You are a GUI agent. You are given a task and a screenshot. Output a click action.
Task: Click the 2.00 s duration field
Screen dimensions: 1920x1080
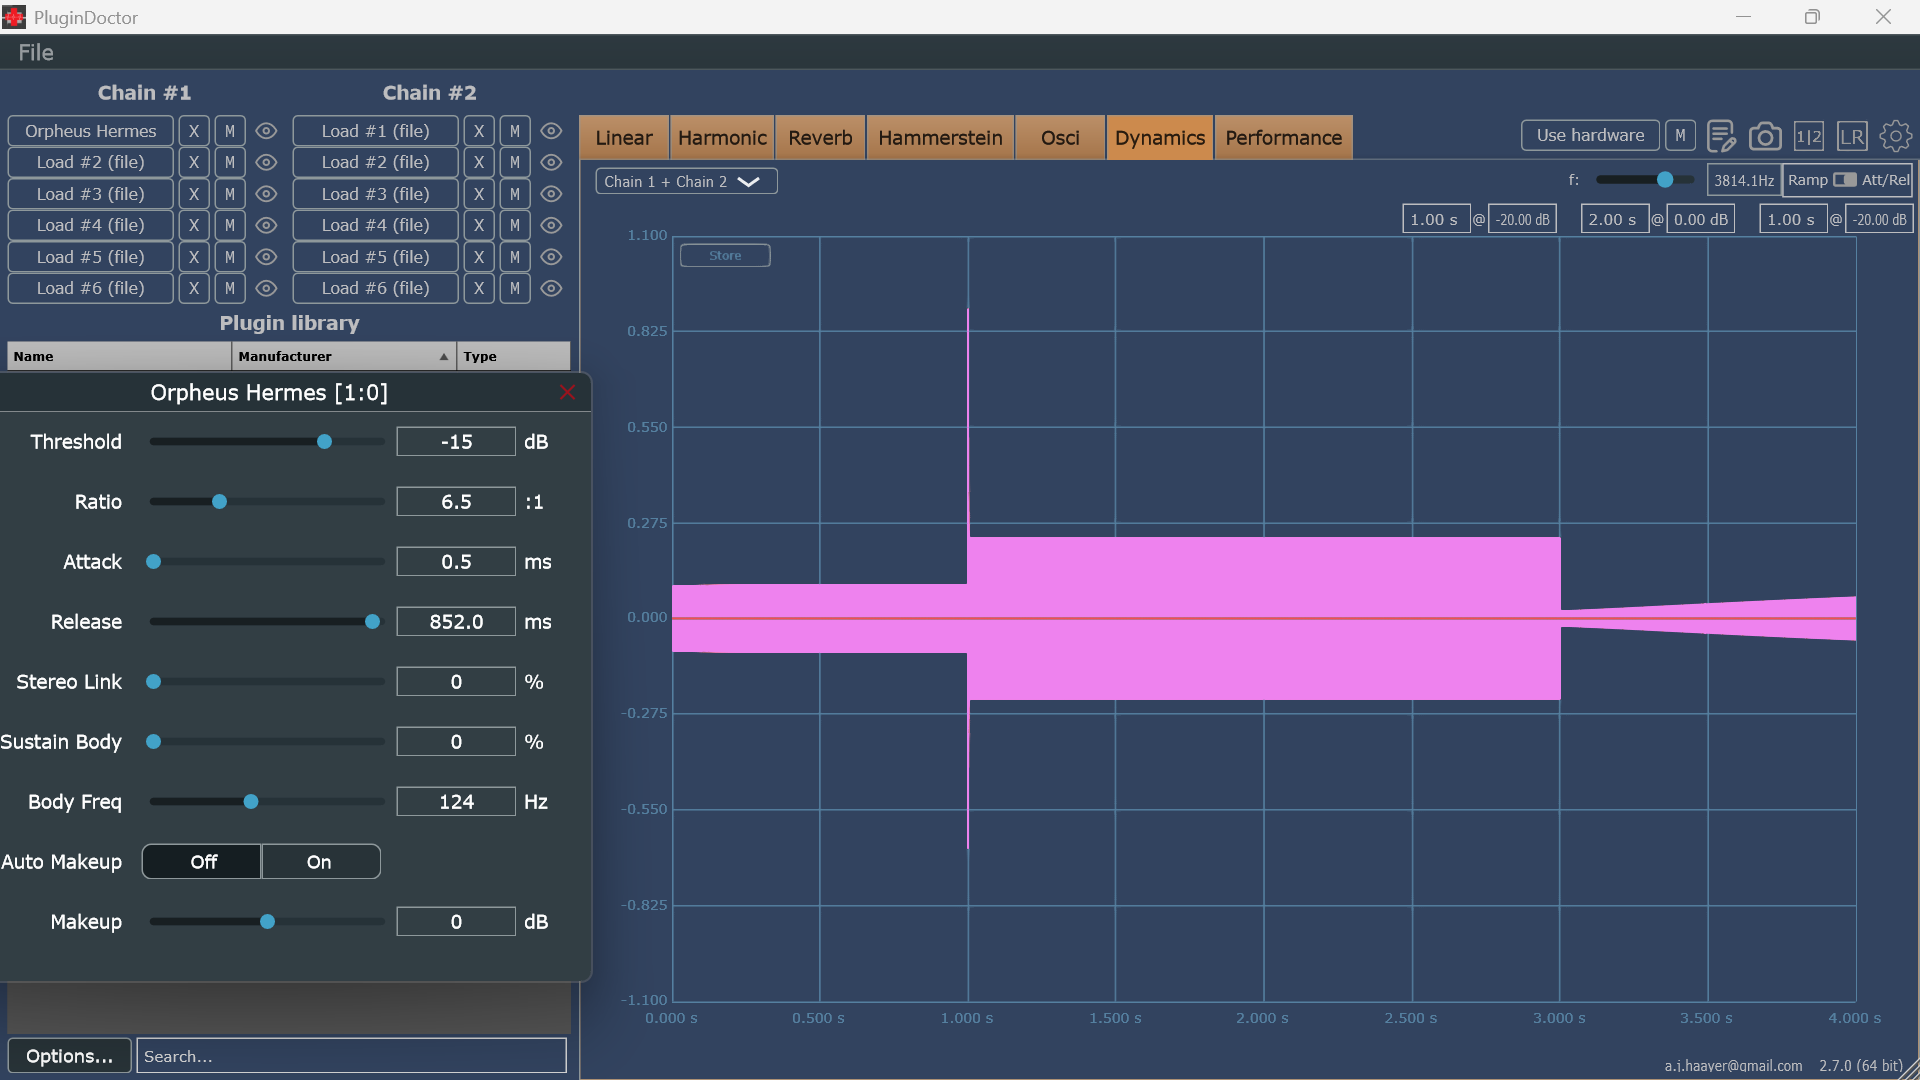[x=1613, y=220]
